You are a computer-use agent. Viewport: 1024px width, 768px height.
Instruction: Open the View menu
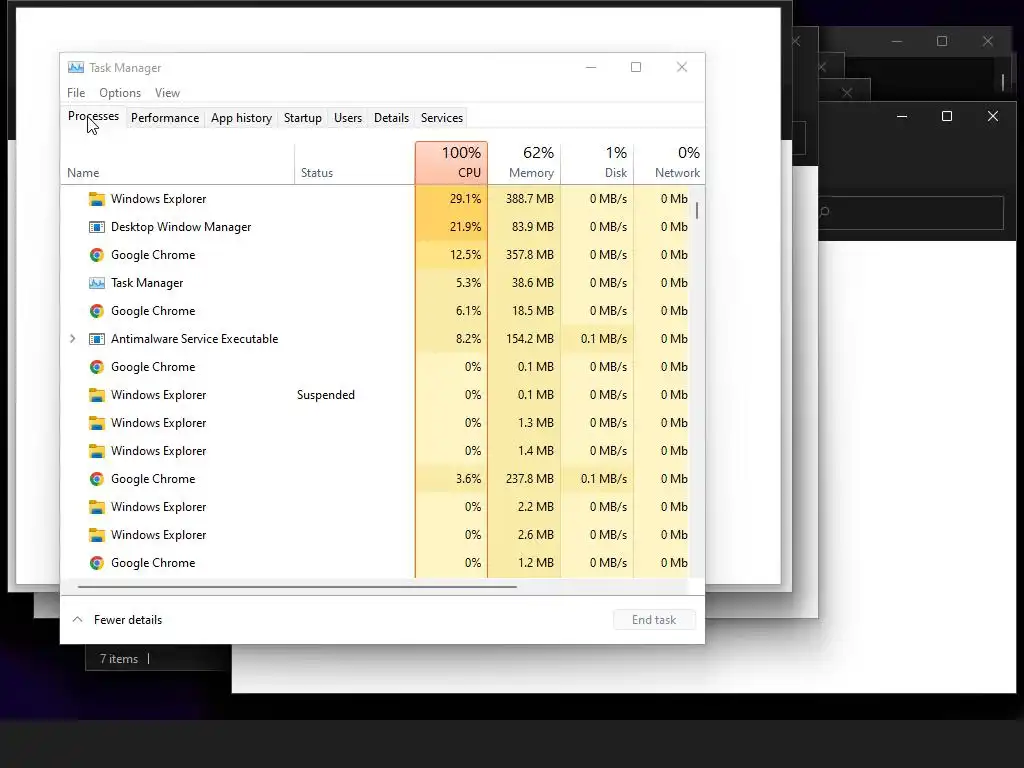(x=167, y=93)
